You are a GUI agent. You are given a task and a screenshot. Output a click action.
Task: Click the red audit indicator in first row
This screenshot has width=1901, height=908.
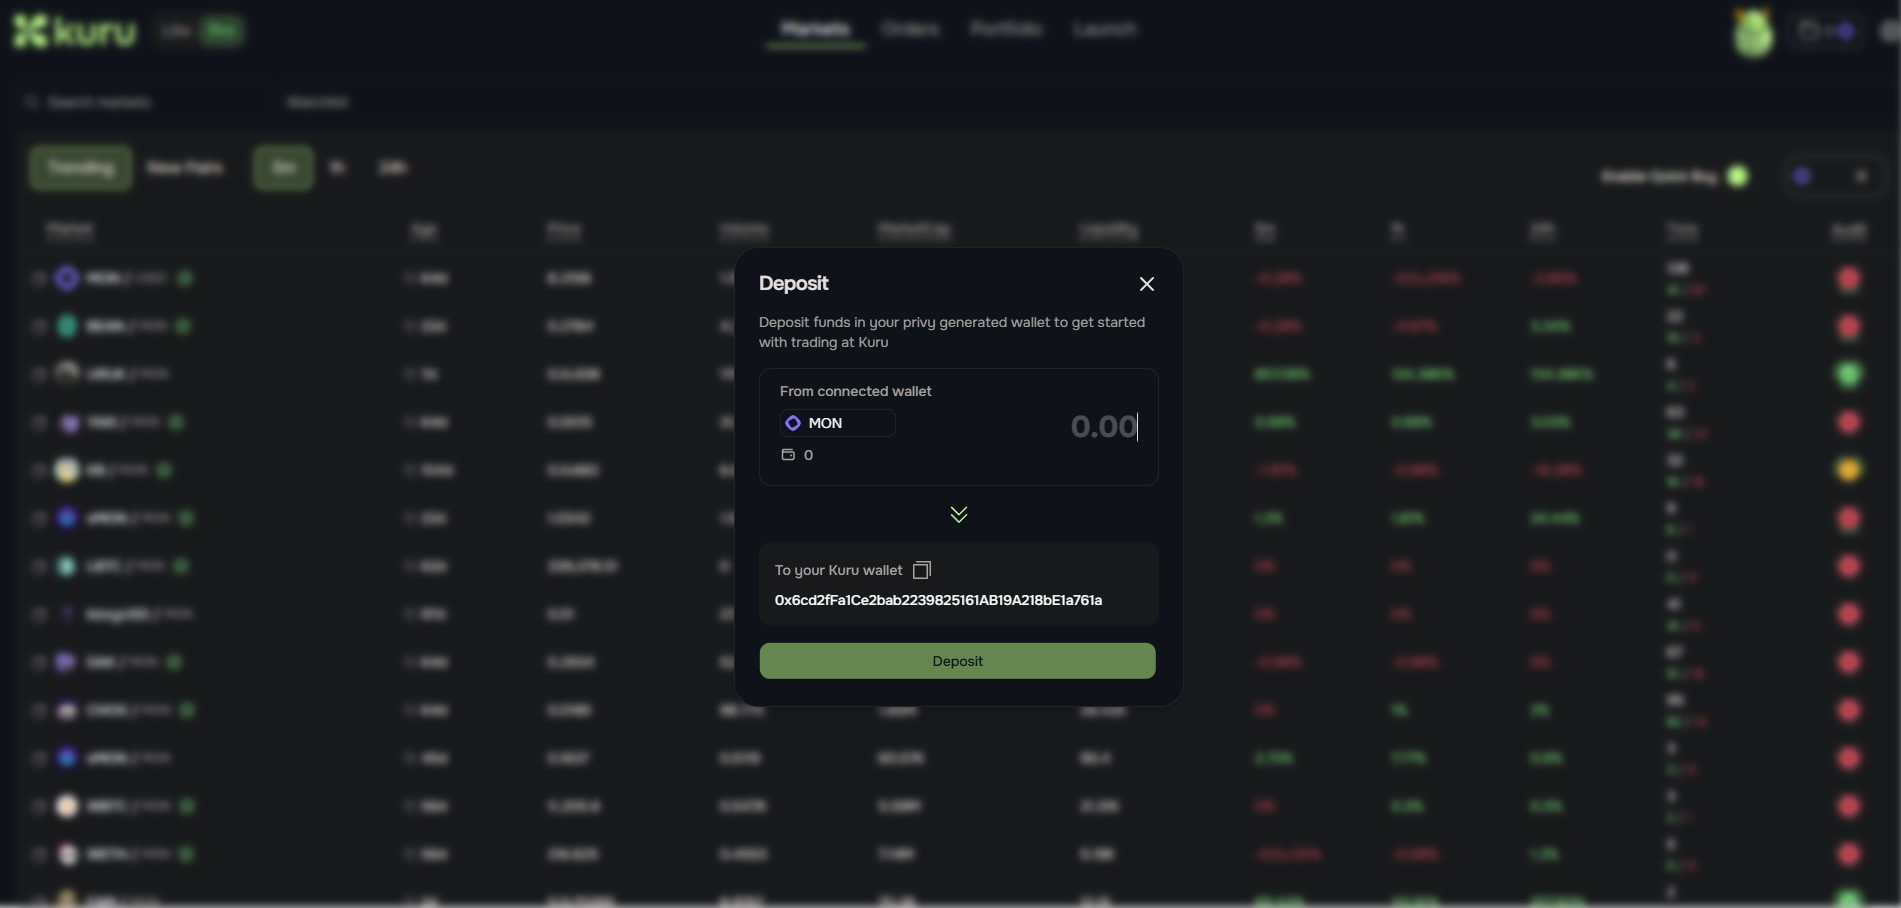pos(1848,279)
